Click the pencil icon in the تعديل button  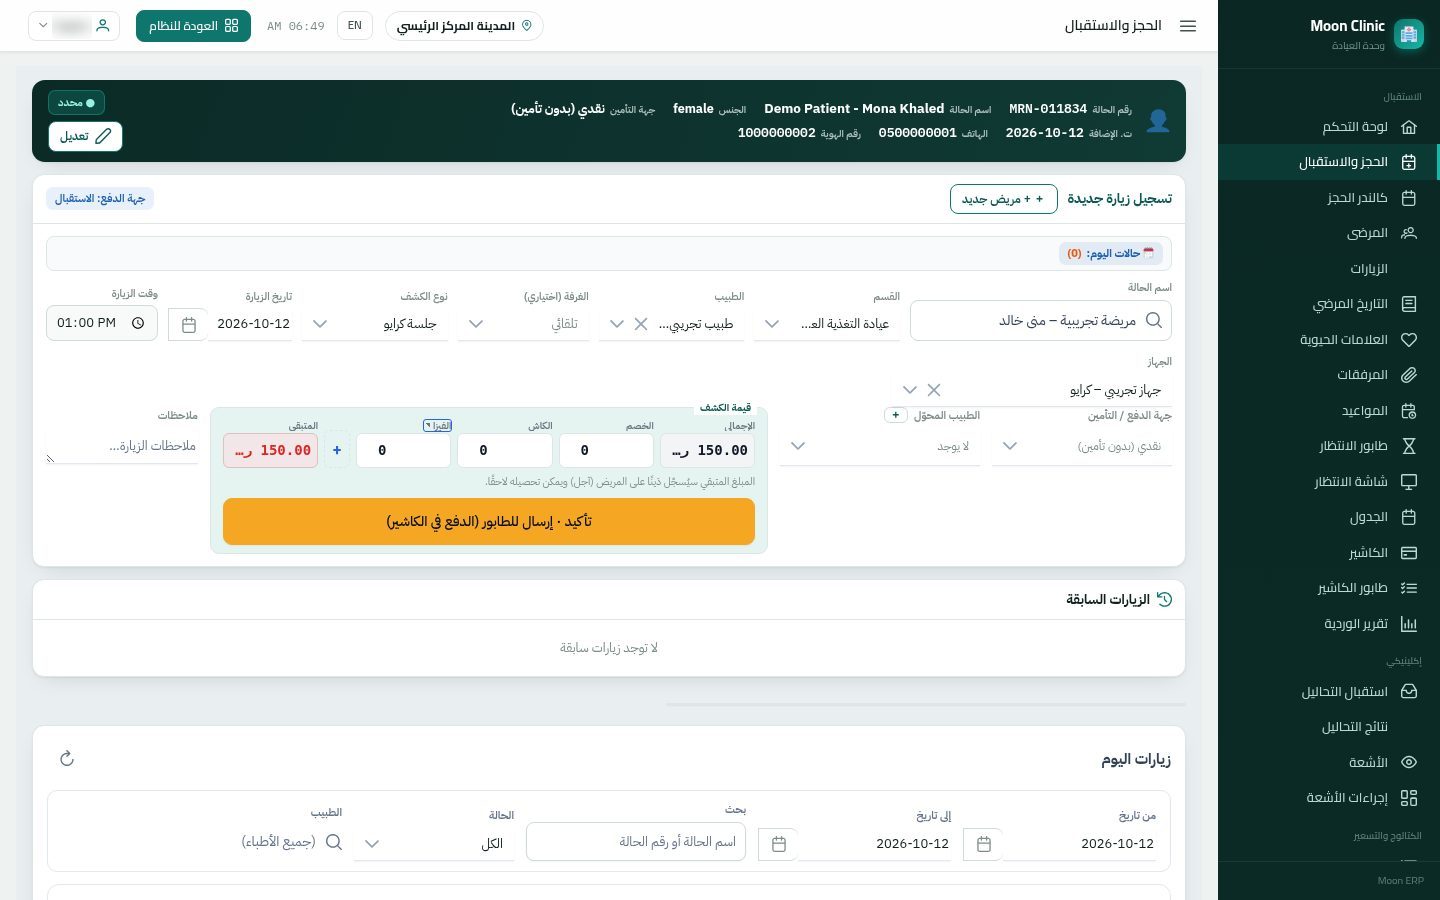(x=103, y=136)
